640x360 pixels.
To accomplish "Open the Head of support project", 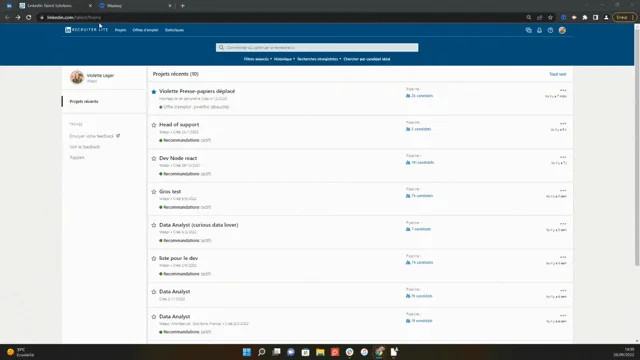I will click(x=179, y=124).
